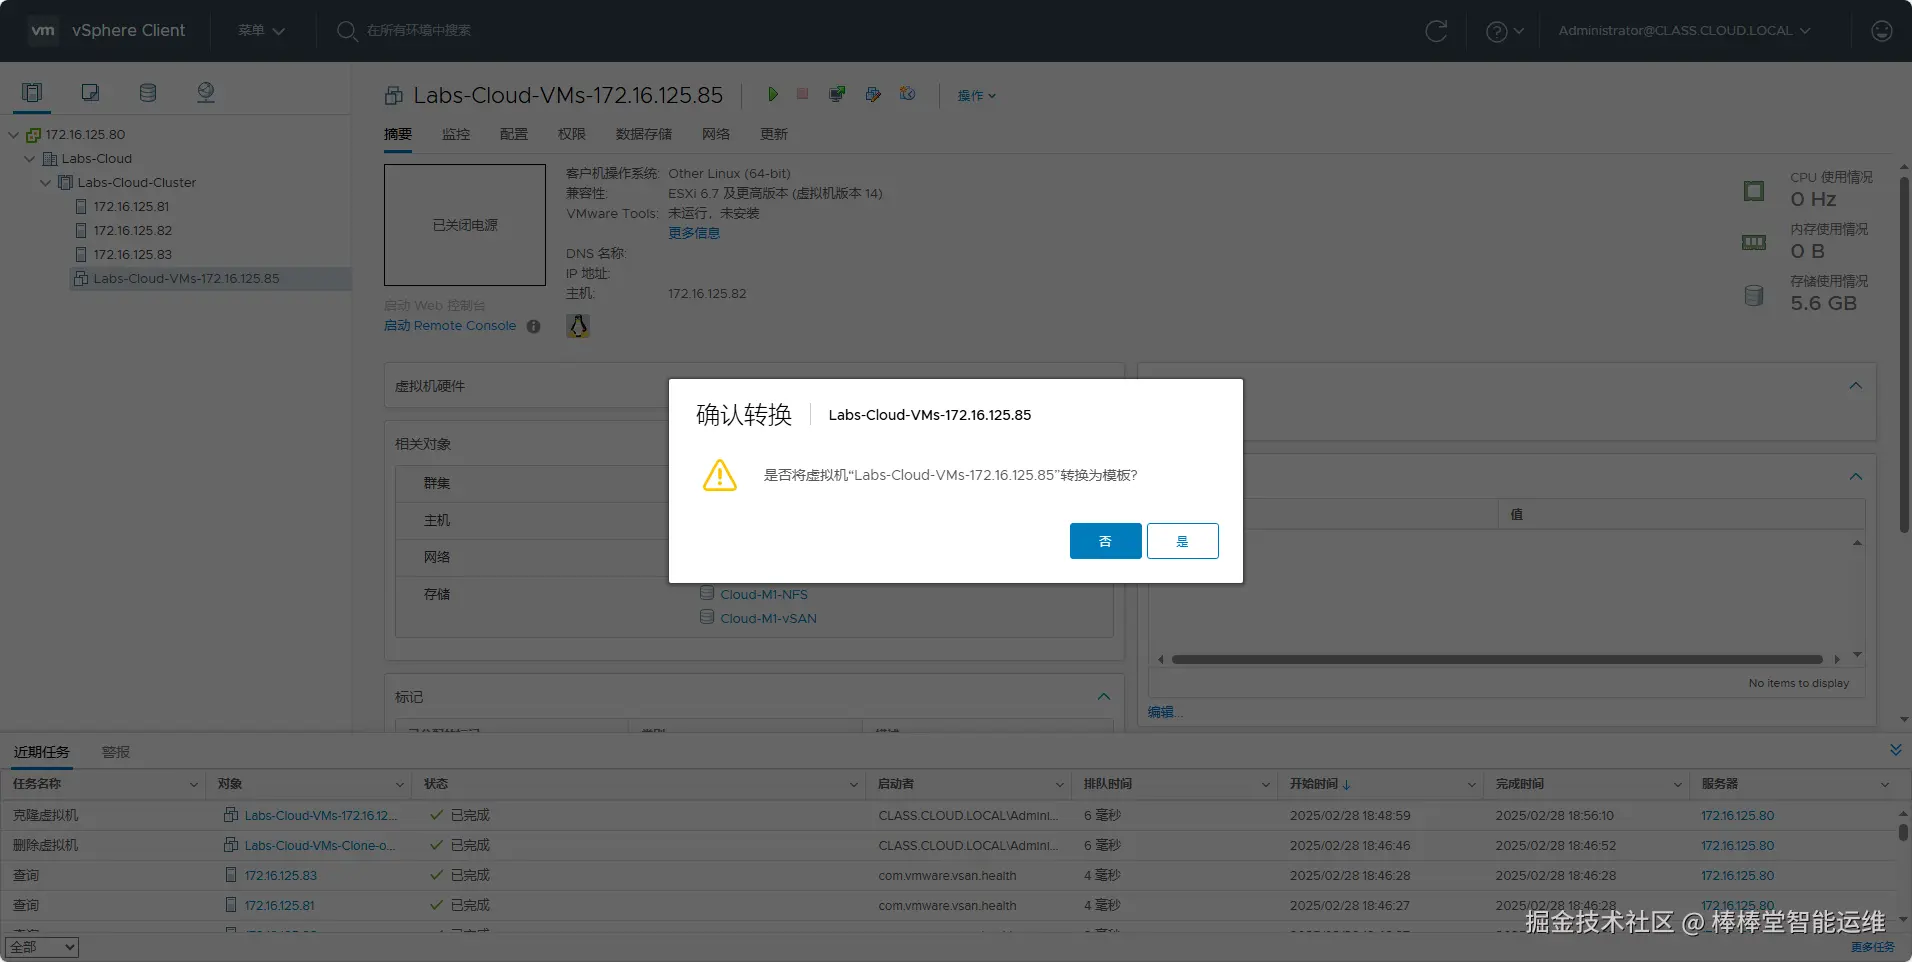The image size is (1912, 962).
Task: Click the memory usage icon
Action: pyautogui.click(x=1754, y=243)
